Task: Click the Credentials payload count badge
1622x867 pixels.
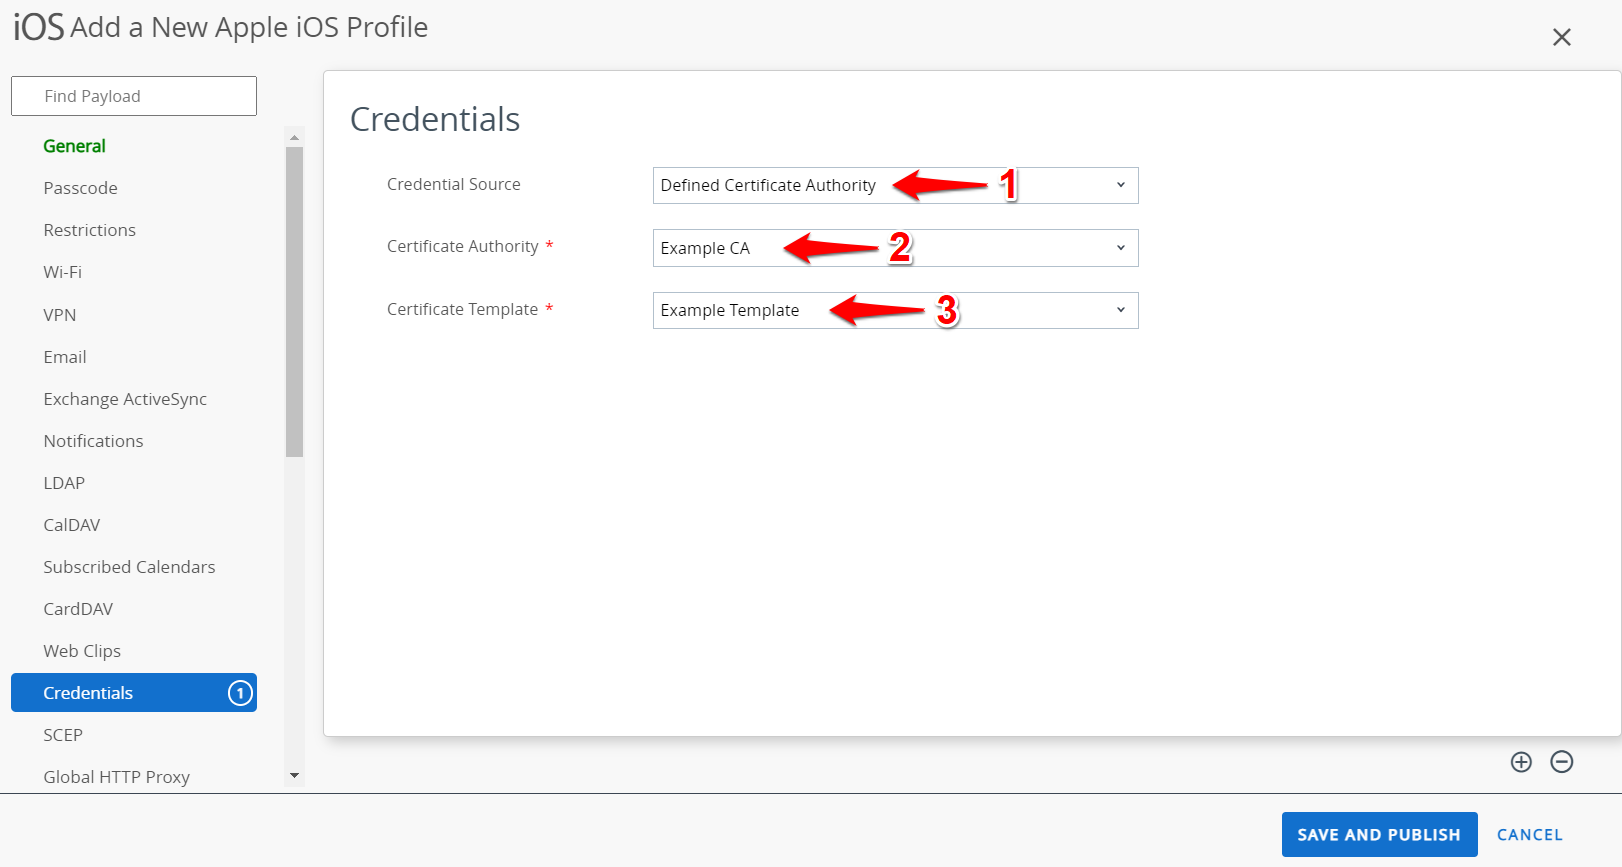Action: (x=240, y=693)
